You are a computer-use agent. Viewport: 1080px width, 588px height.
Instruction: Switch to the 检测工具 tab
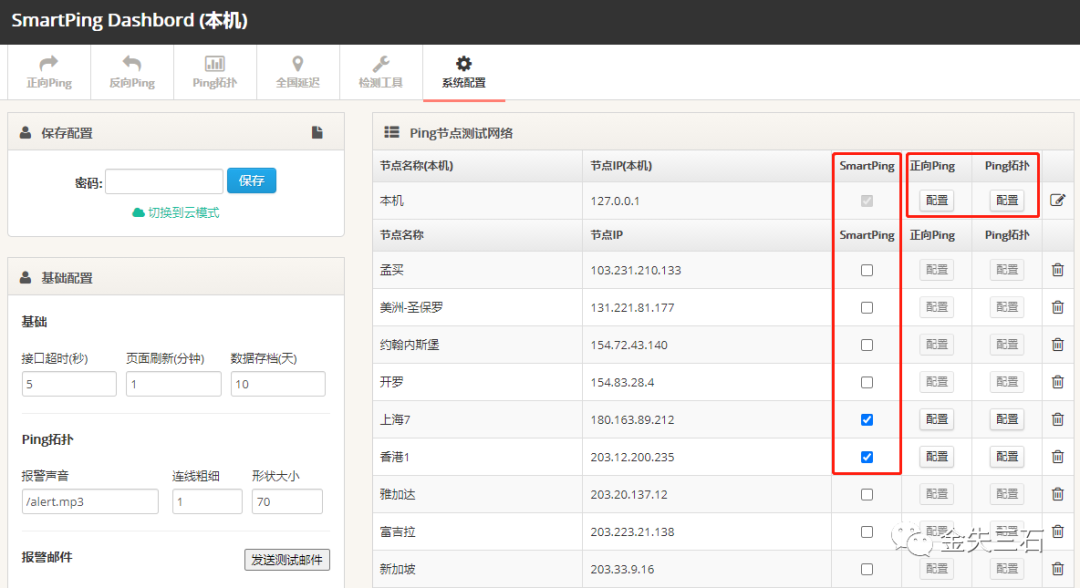click(x=381, y=71)
